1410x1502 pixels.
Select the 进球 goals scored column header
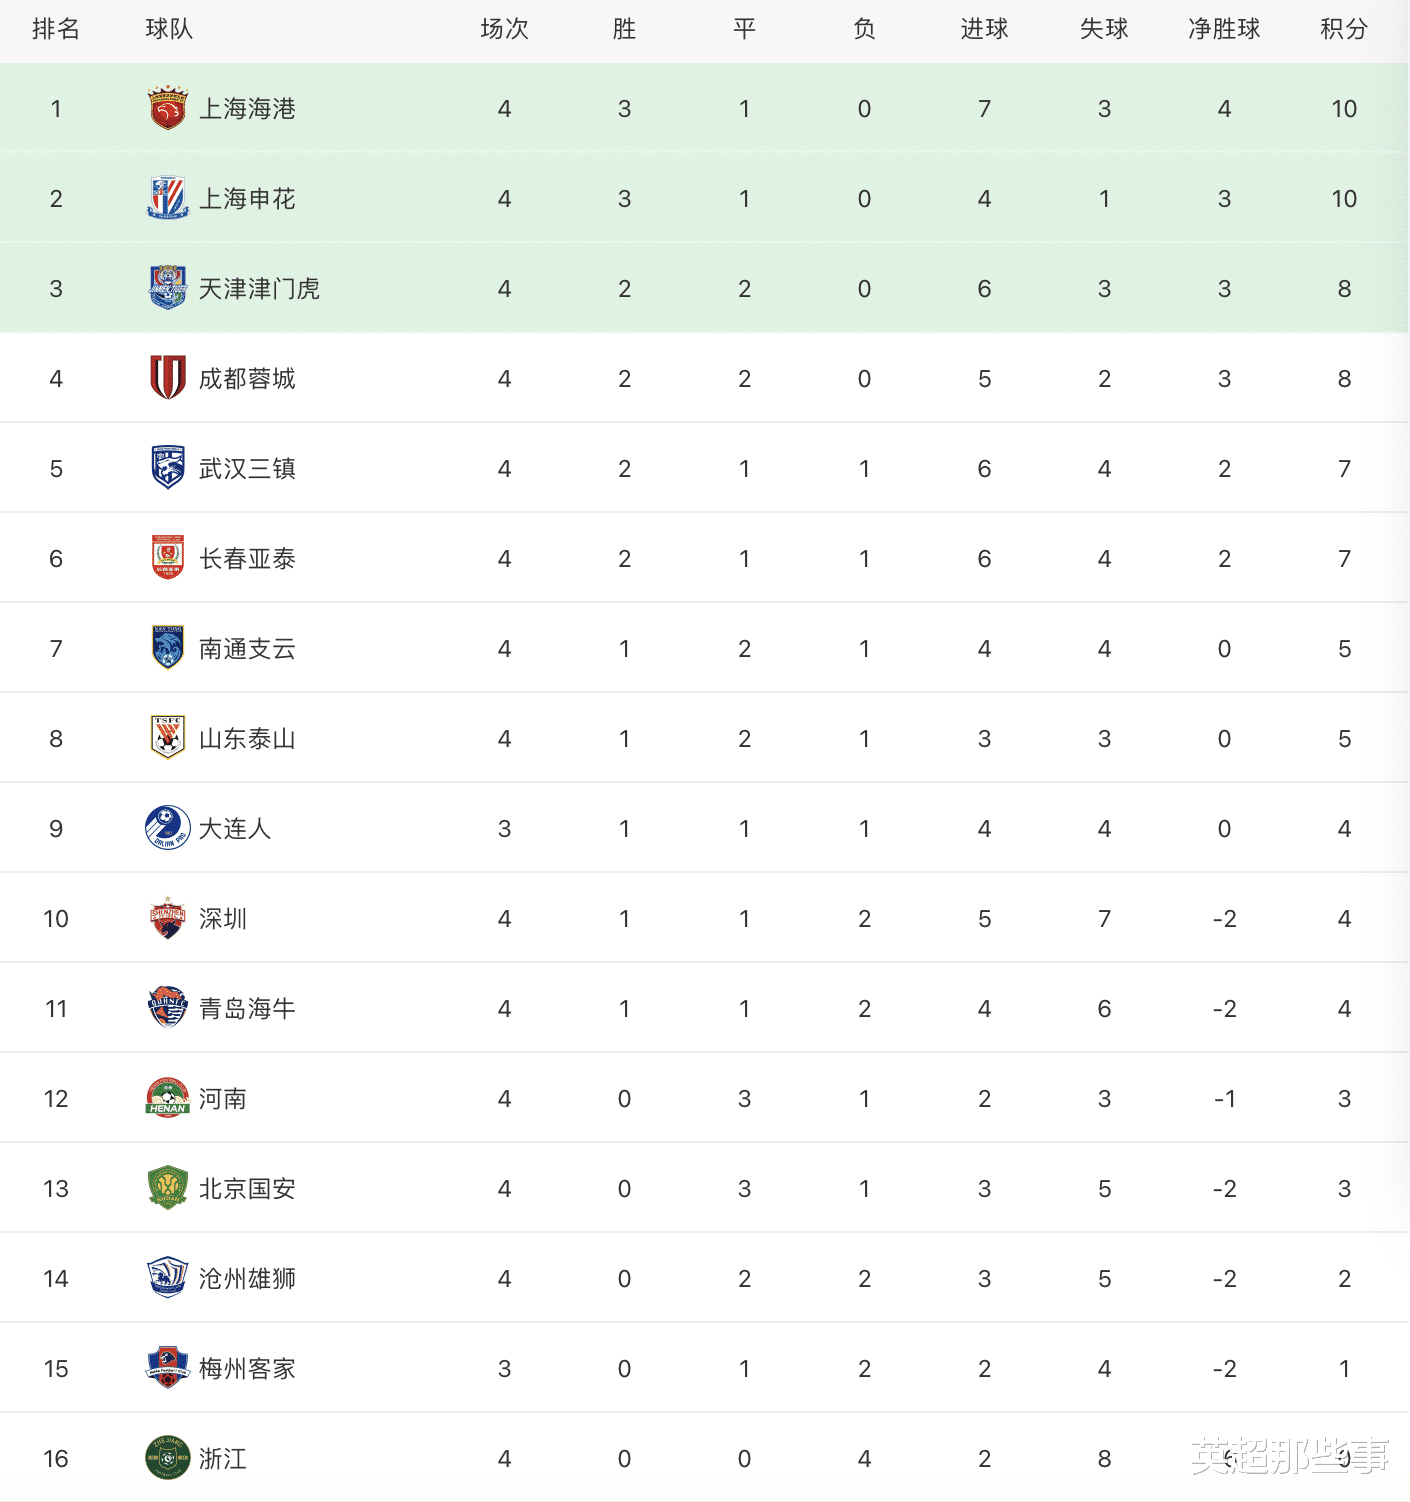click(984, 29)
